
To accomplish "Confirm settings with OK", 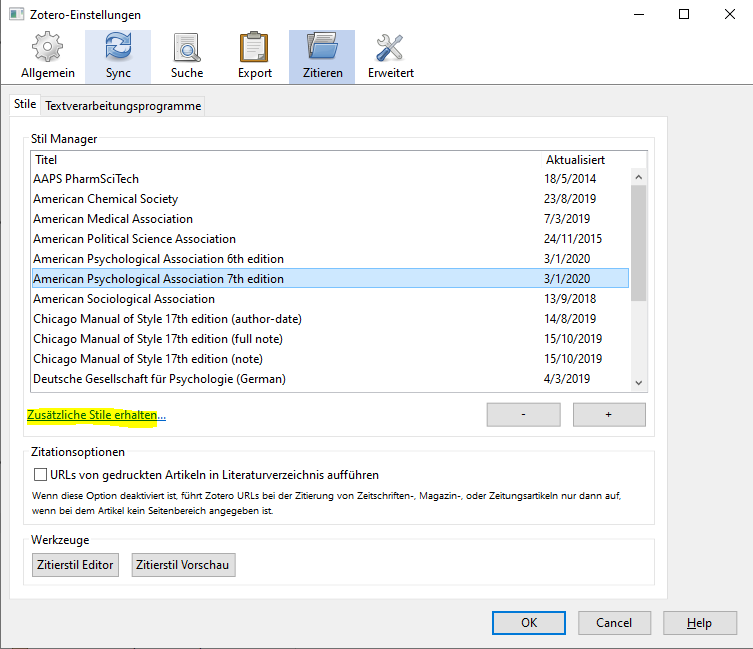I will [529, 623].
